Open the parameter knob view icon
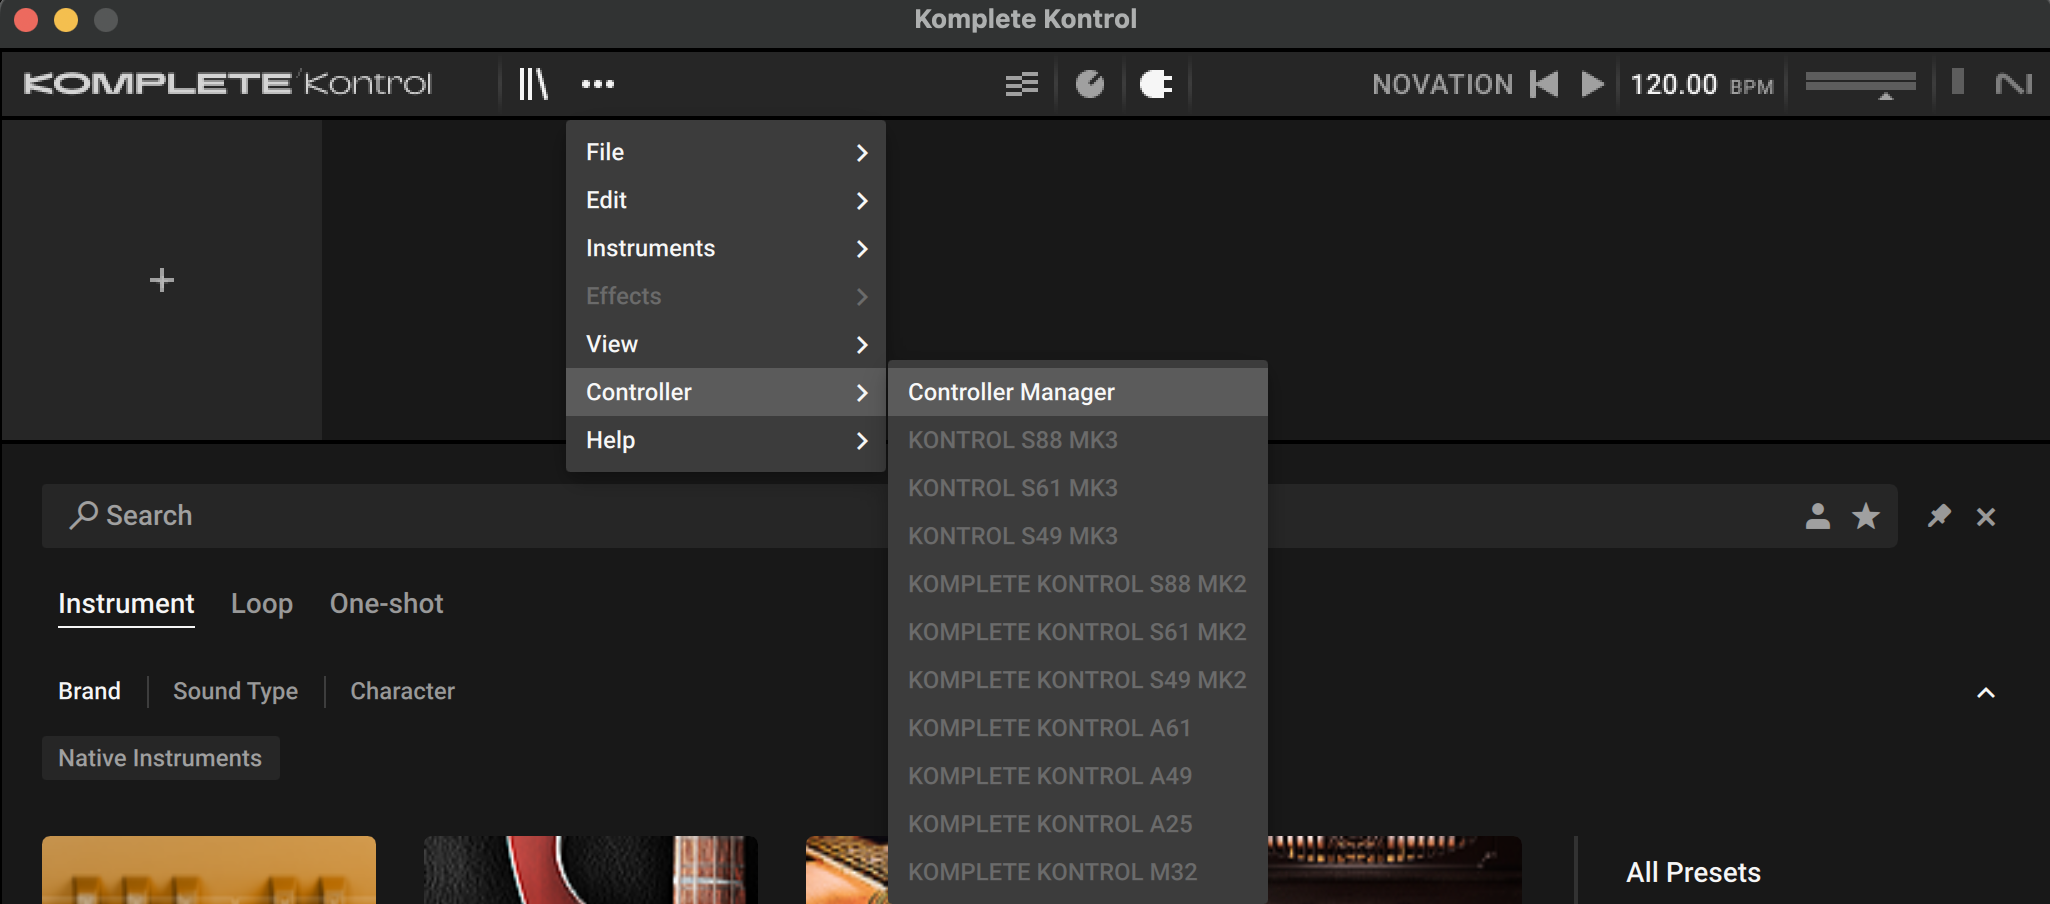 1090,84
